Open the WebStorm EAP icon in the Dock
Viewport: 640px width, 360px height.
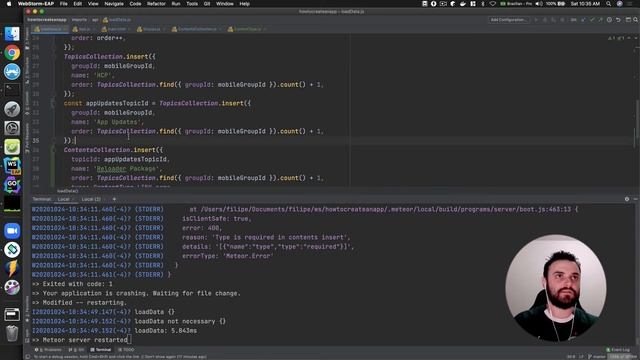12,166
